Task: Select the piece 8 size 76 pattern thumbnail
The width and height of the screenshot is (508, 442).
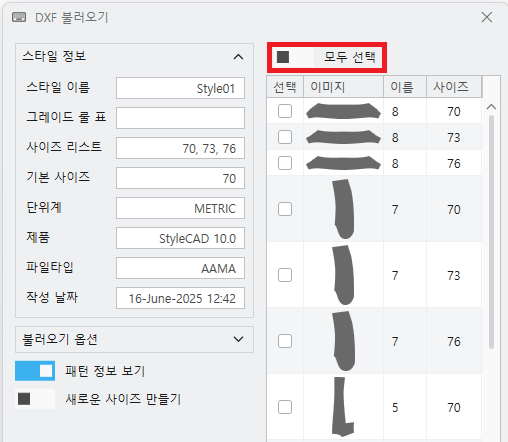Action: (343, 163)
